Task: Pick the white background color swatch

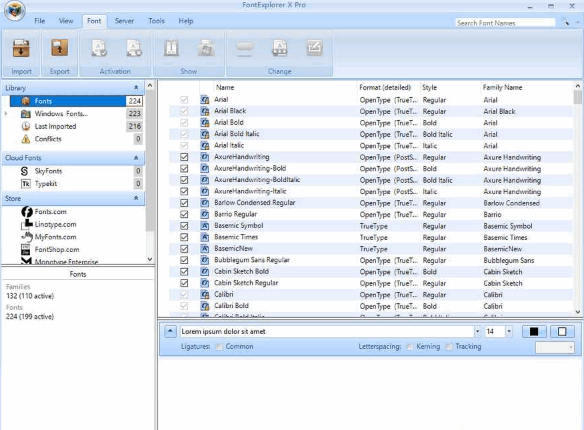Action: click(562, 331)
